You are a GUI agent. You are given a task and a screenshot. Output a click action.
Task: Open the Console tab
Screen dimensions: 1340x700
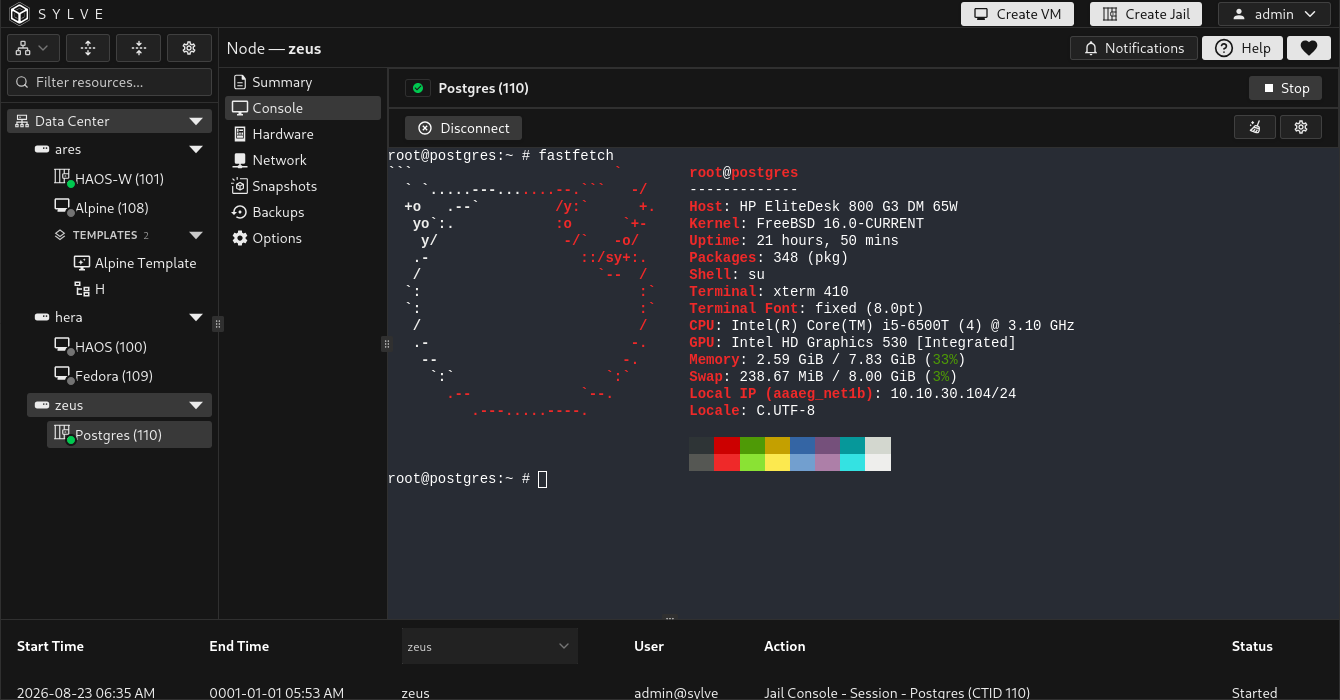[304, 108]
